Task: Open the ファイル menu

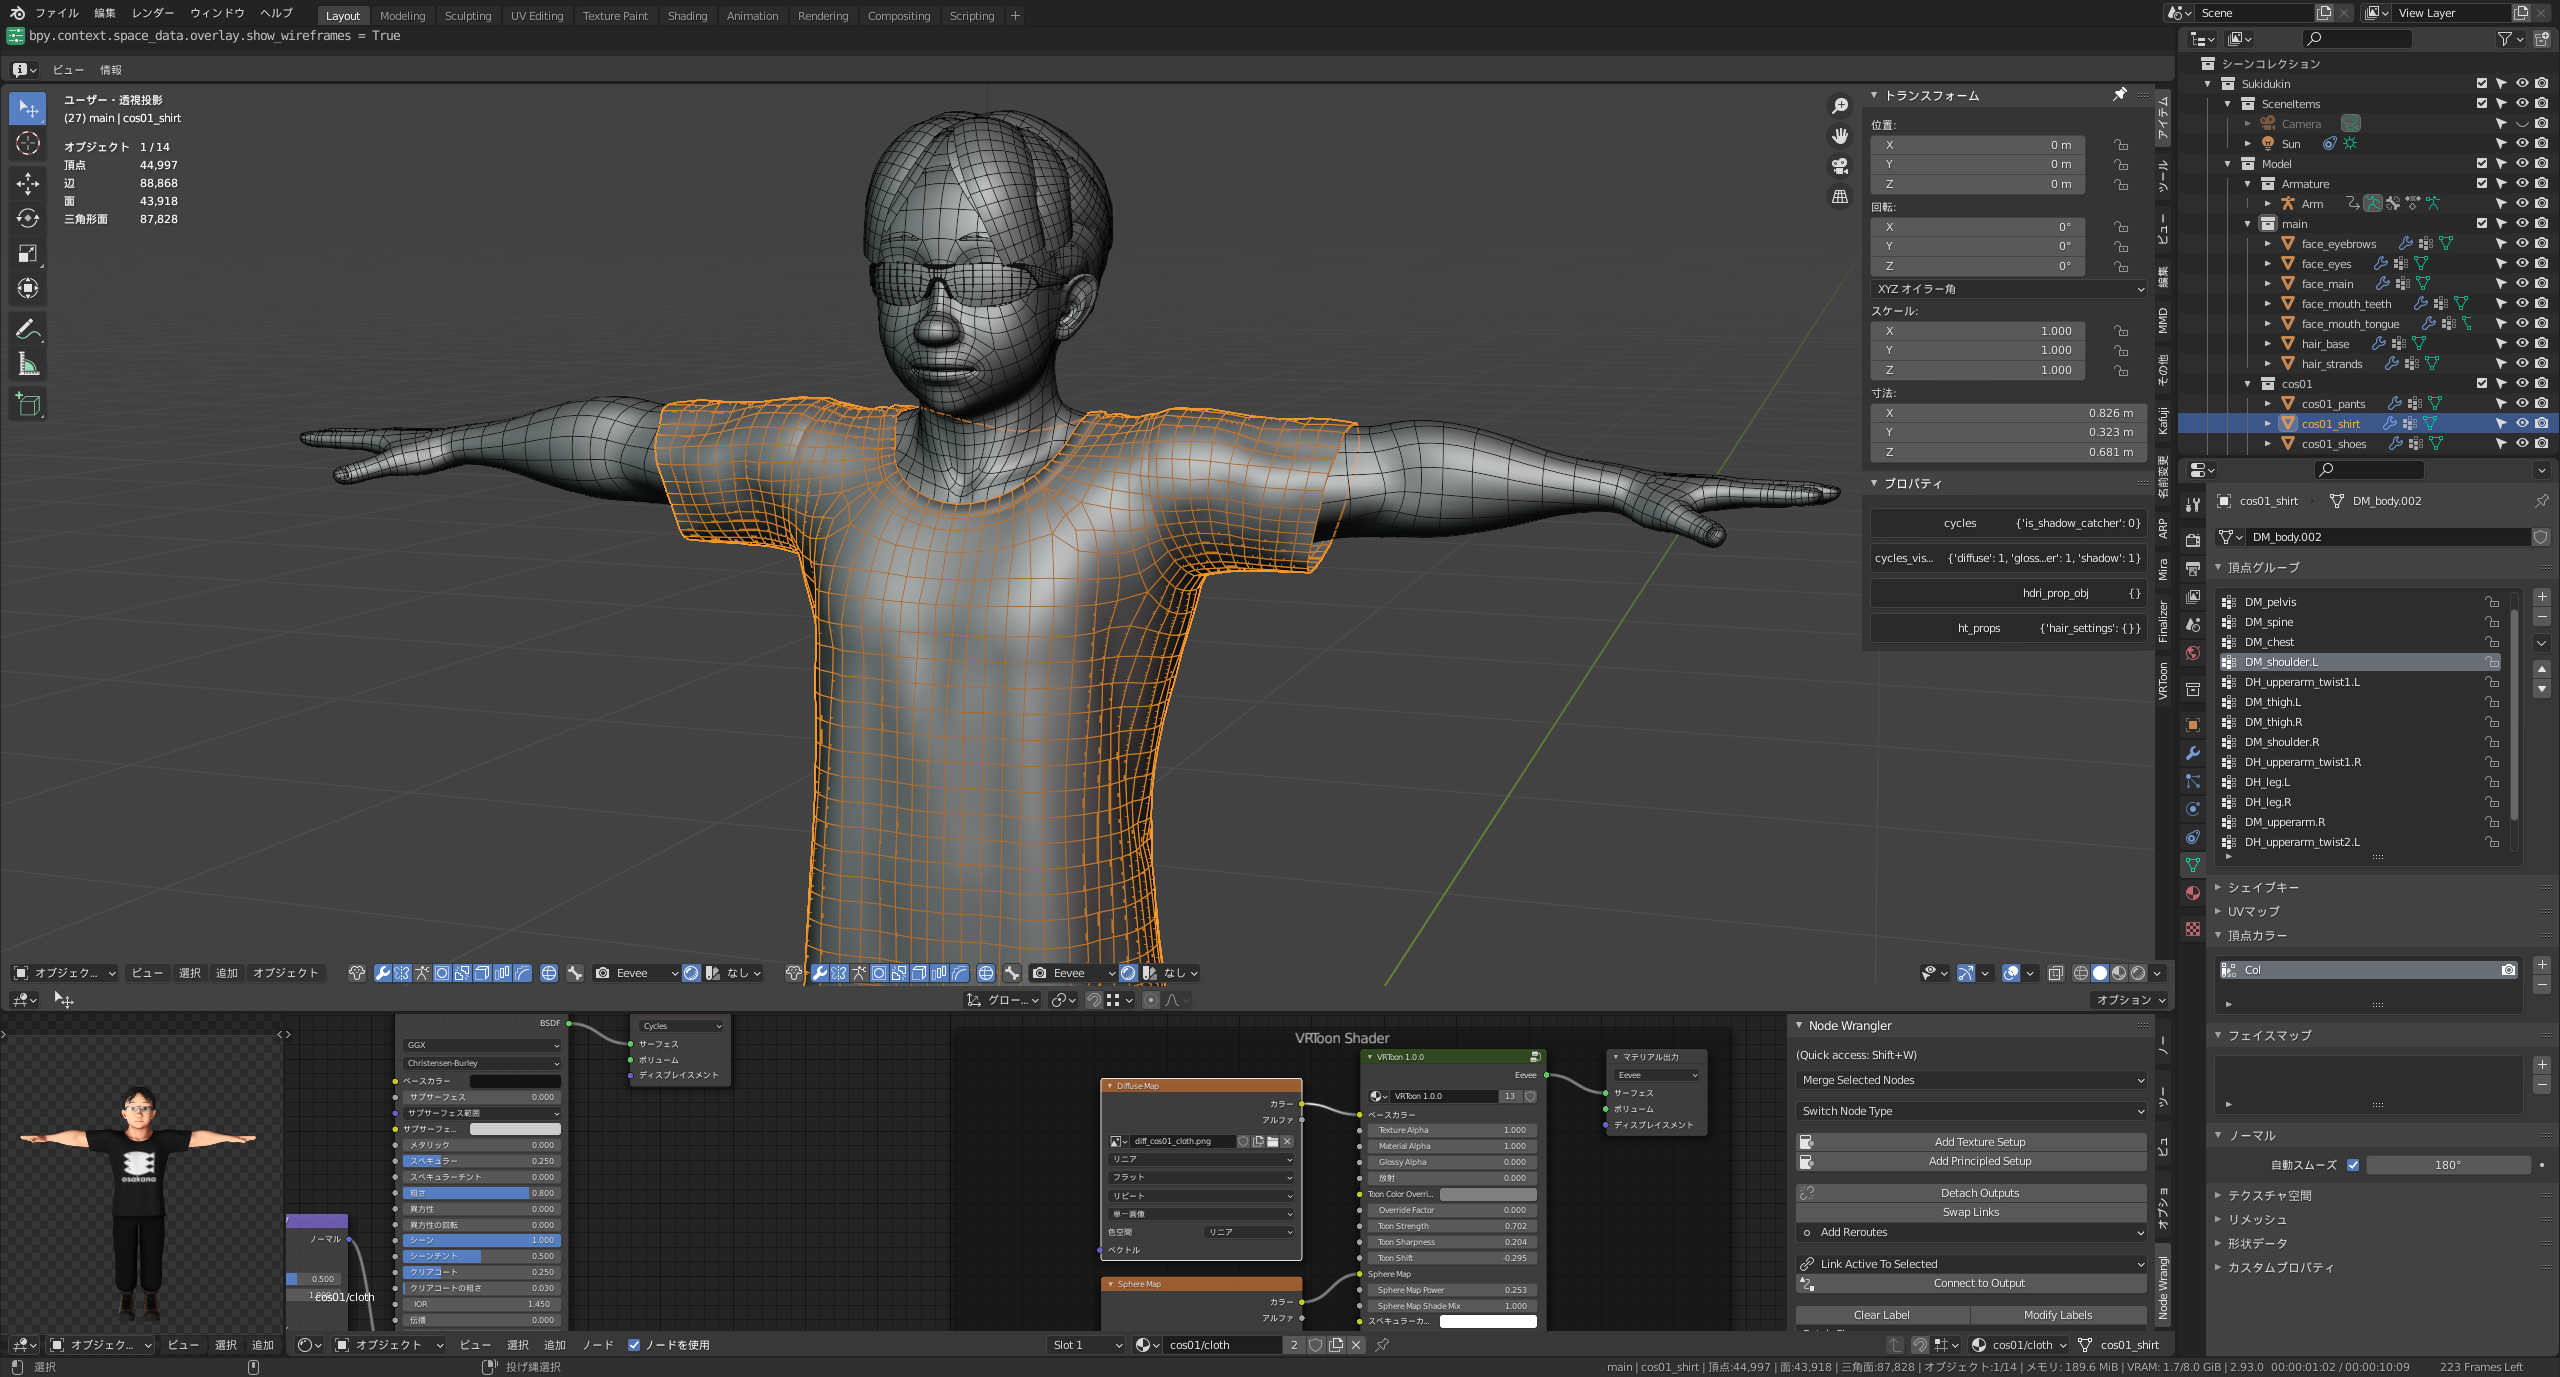Action: (x=56, y=13)
